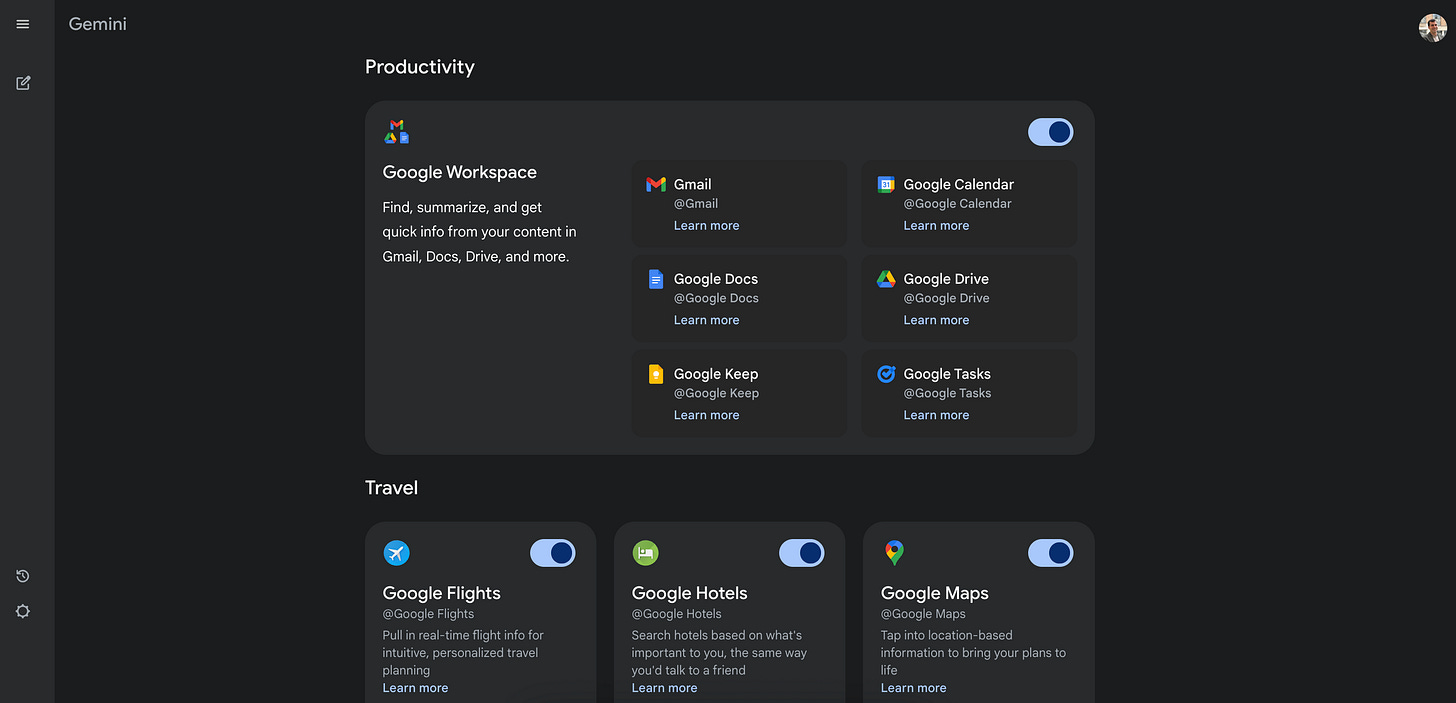Click the Google Flights airplane icon
1456x703 pixels.
397,553
